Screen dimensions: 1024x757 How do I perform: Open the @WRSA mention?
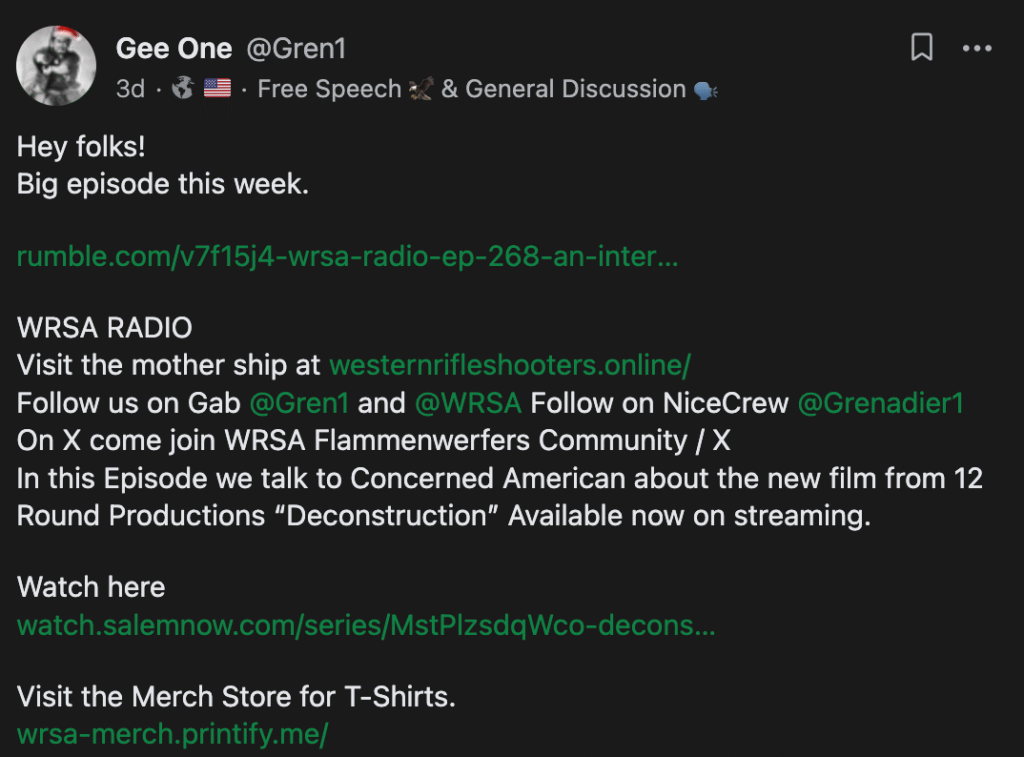pos(468,403)
